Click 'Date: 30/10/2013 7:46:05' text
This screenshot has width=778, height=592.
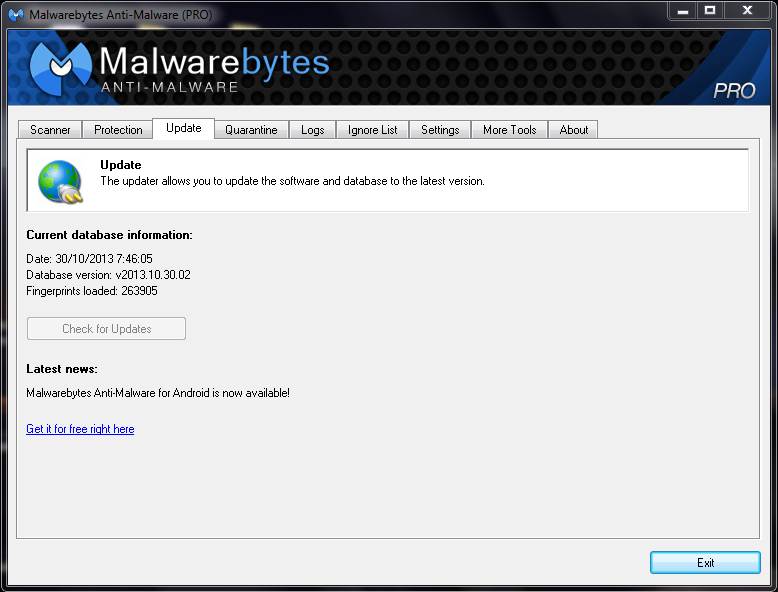[x=89, y=259]
